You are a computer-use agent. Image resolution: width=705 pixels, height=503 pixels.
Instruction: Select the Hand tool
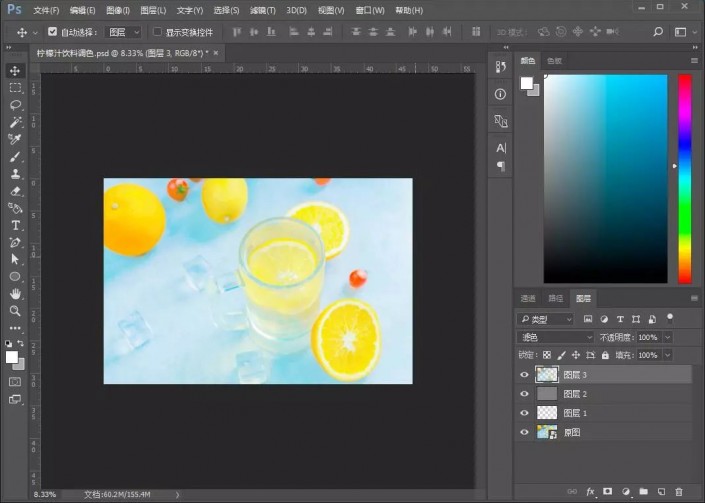pyautogui.click(x=15, y=294)
